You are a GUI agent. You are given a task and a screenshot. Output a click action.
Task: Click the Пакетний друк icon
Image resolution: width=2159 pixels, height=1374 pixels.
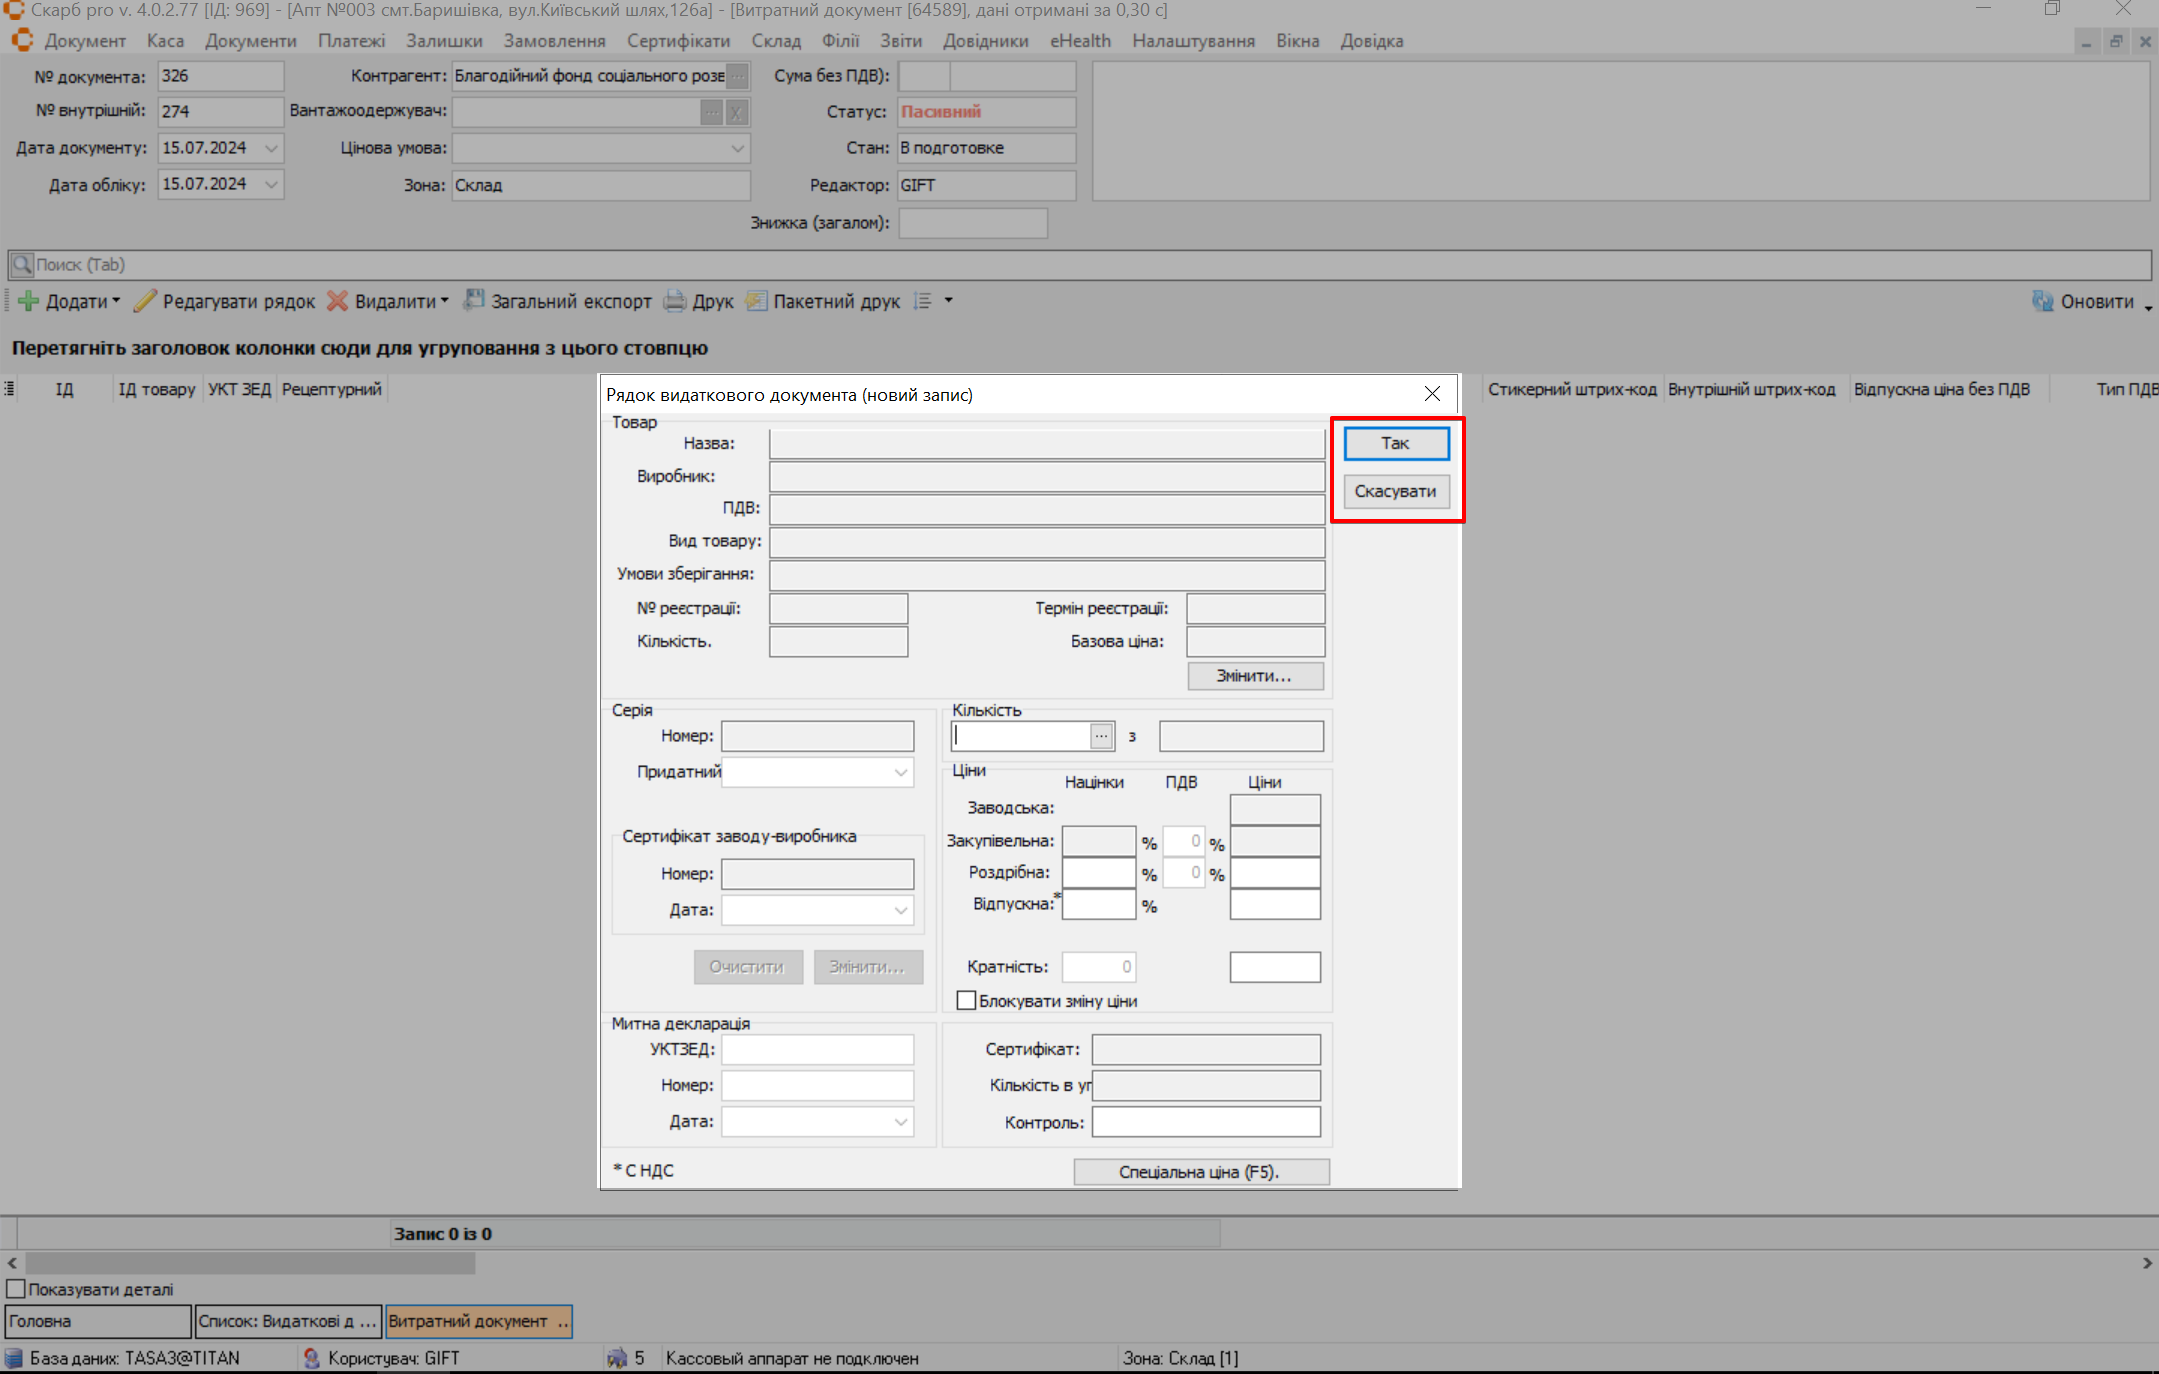point(757,301)
